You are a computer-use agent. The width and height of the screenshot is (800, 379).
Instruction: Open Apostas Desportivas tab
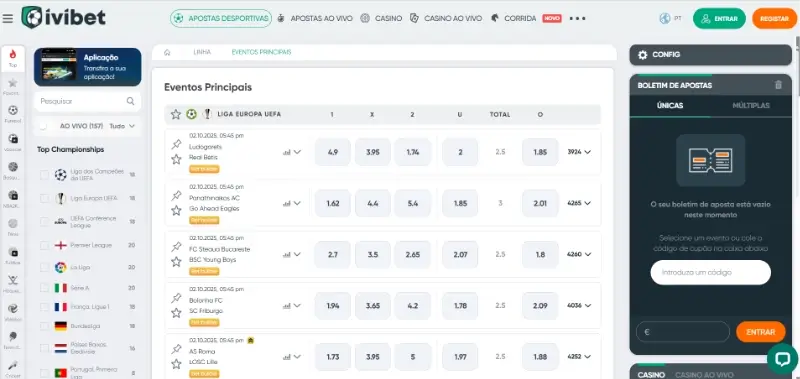(x=221, y=18)
